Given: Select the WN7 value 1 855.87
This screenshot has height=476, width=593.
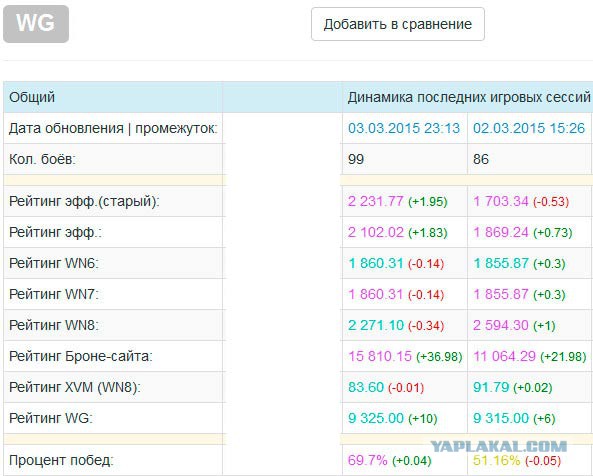Looking at the screenshot, I should [x=501, y=294].
